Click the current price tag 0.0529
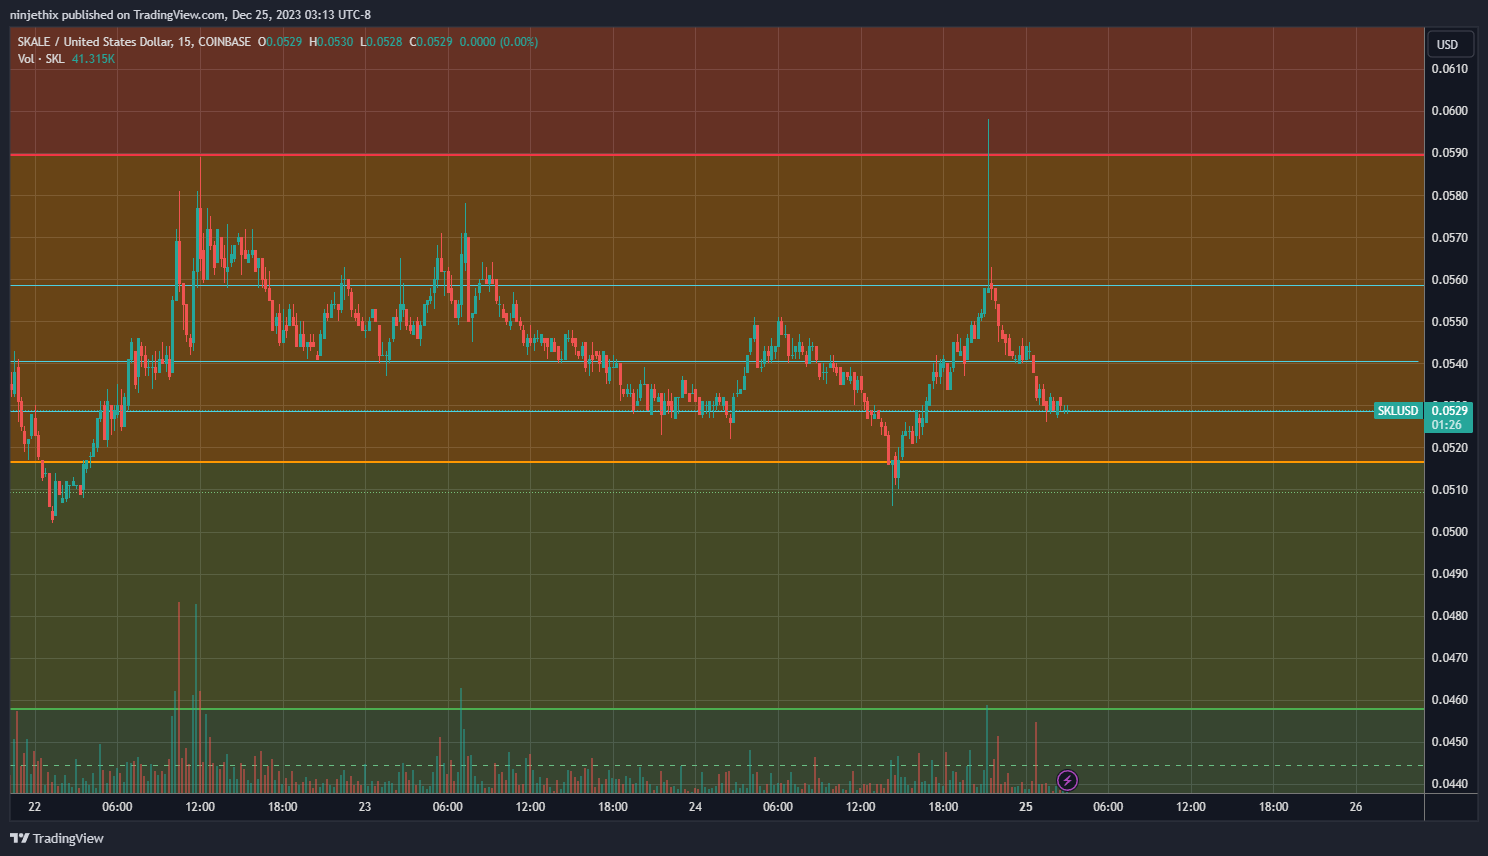The width and height of the screenshot is (1488, 856). point(1449,411)
